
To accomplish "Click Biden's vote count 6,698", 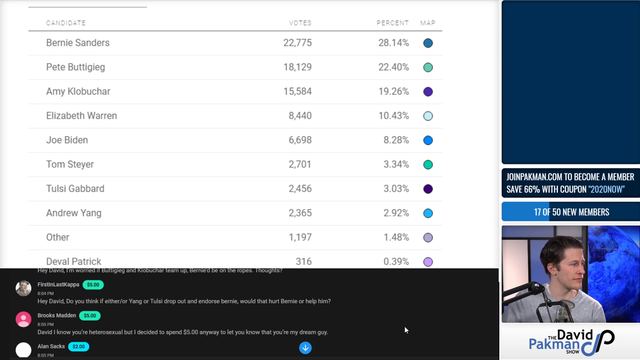I will pos(300,140).
